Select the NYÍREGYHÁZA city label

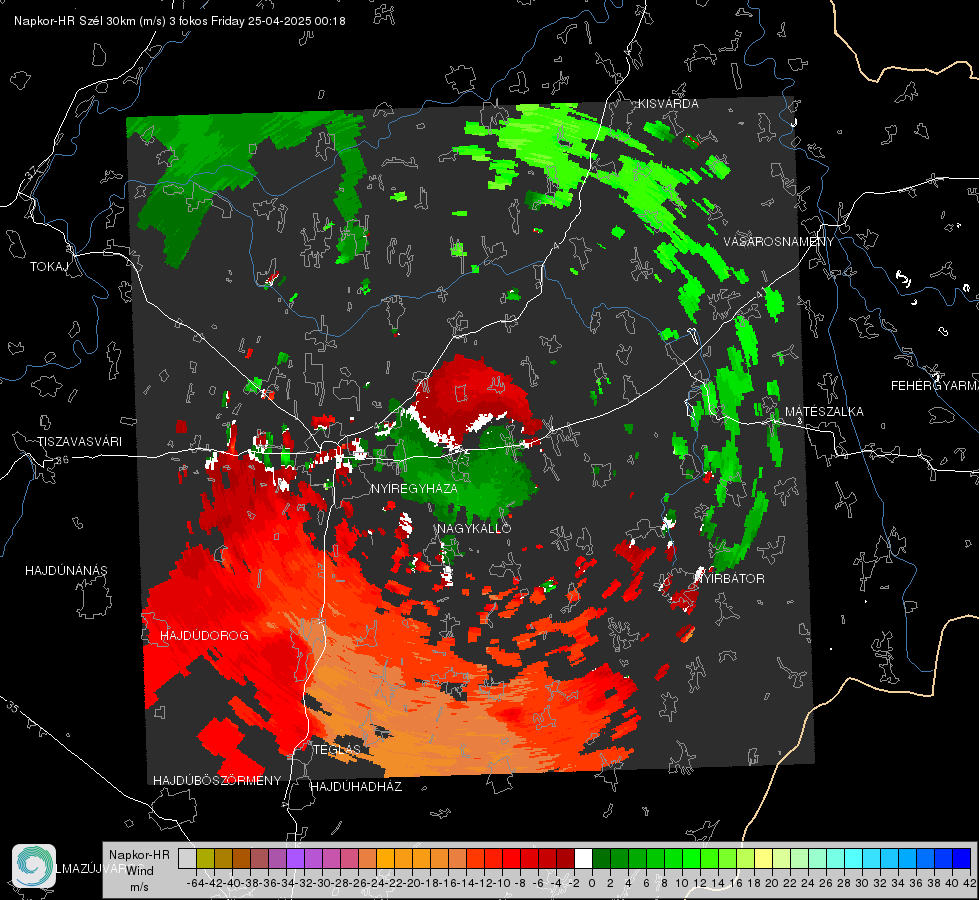coord(414,488)
